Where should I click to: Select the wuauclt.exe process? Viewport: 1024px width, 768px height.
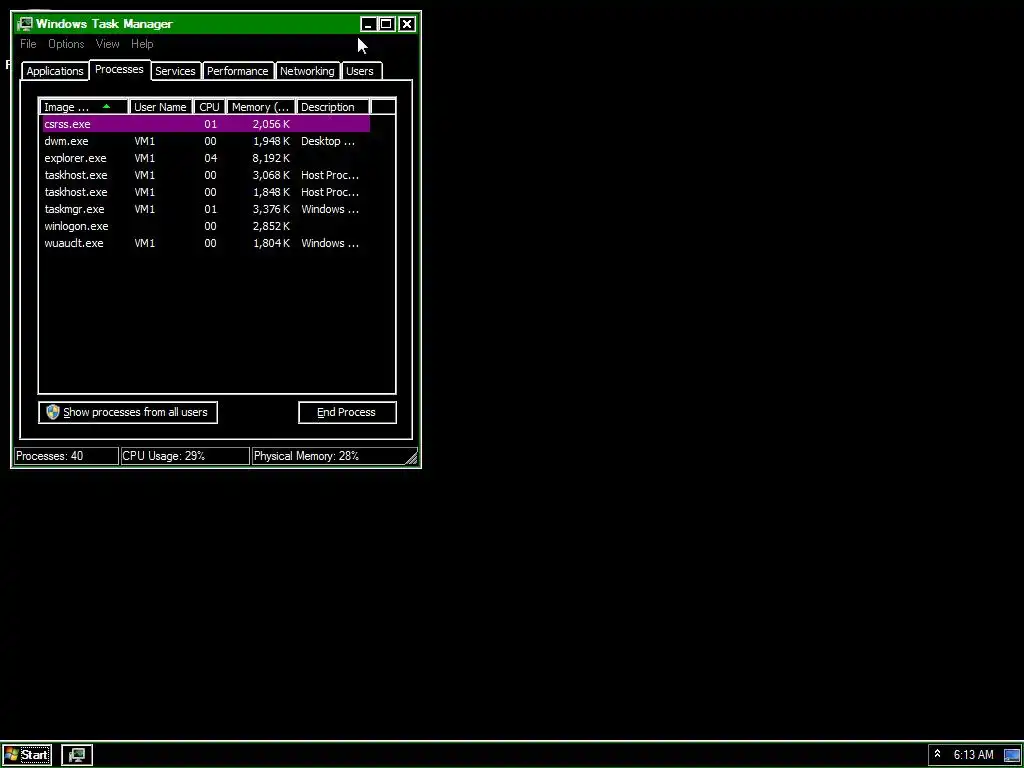(x=206, y=243)
